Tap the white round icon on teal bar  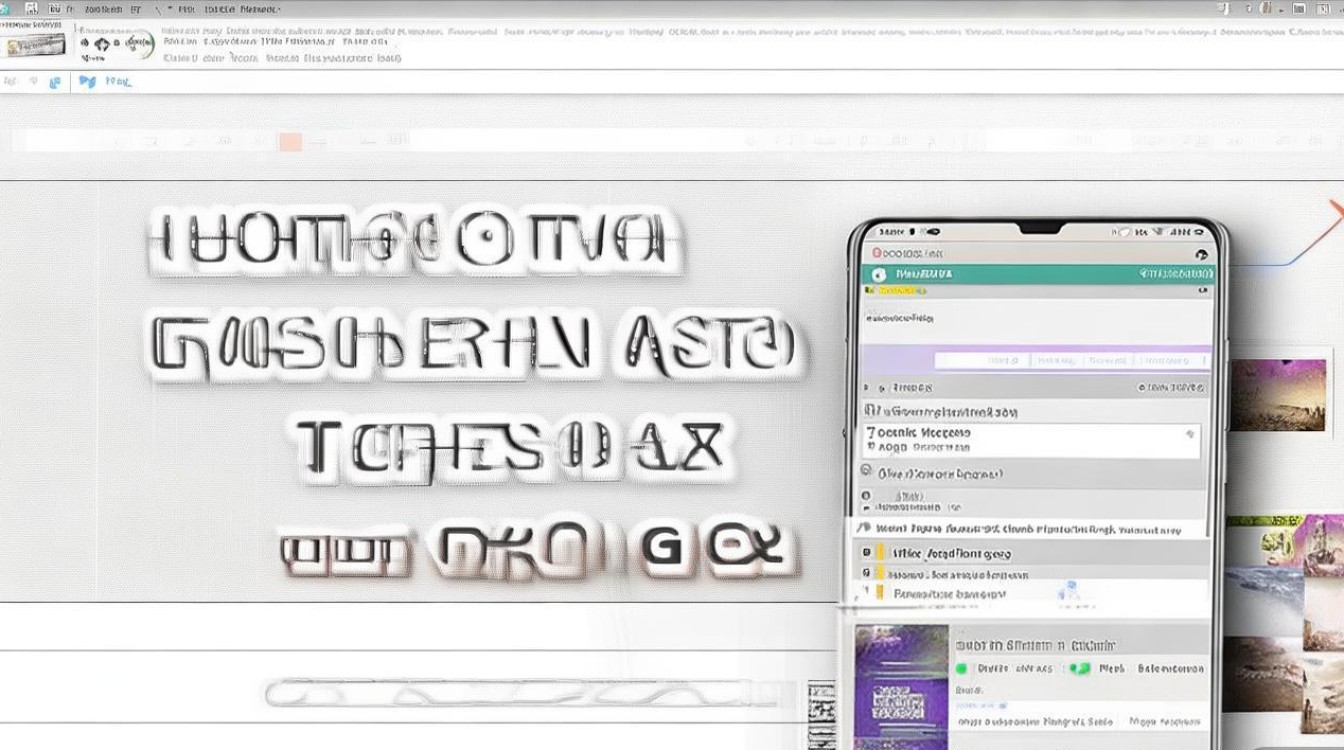click(879, 275)
